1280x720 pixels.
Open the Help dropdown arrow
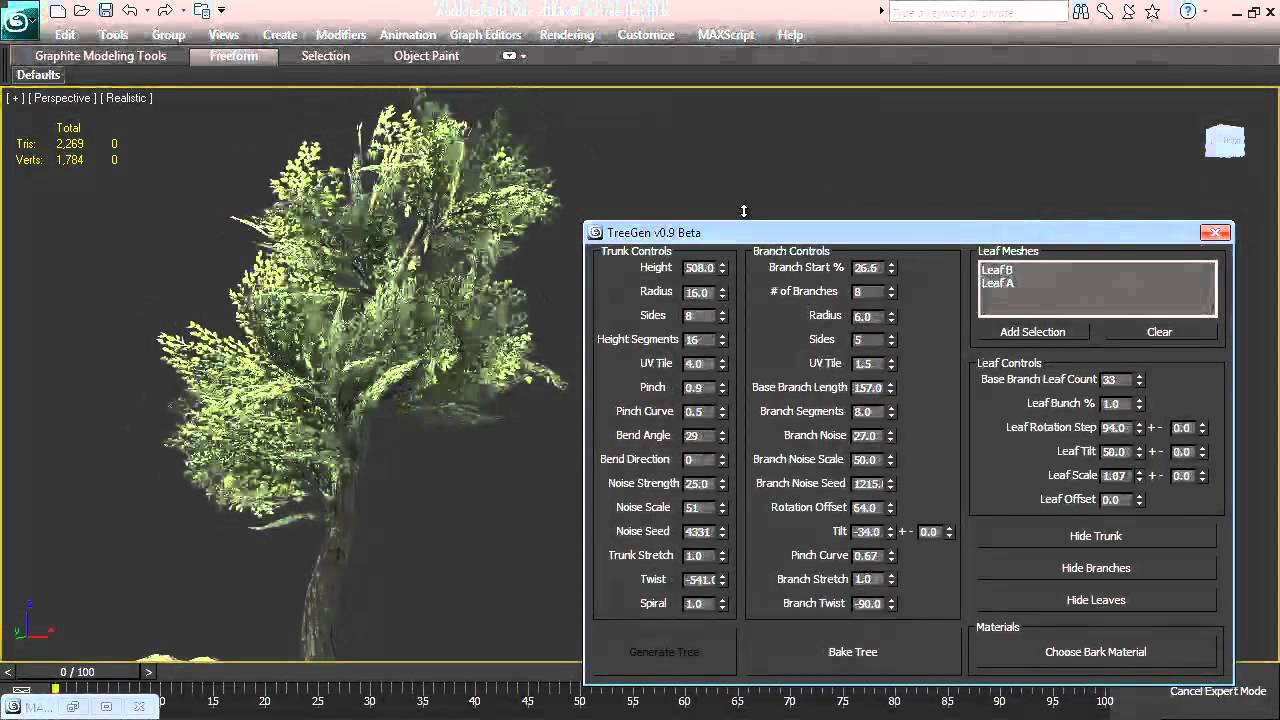[1206, 11]
